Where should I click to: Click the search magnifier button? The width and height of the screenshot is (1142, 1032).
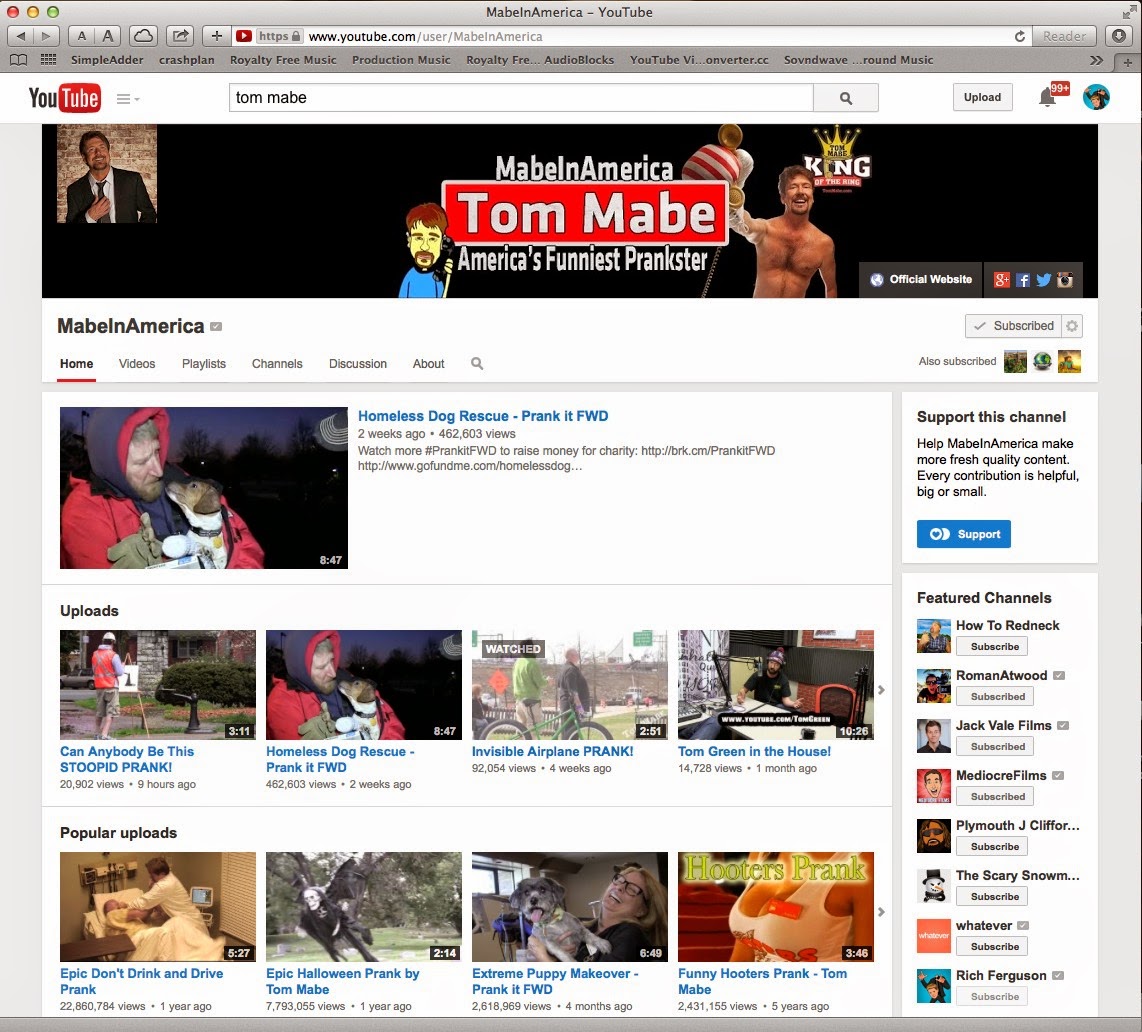846,98
